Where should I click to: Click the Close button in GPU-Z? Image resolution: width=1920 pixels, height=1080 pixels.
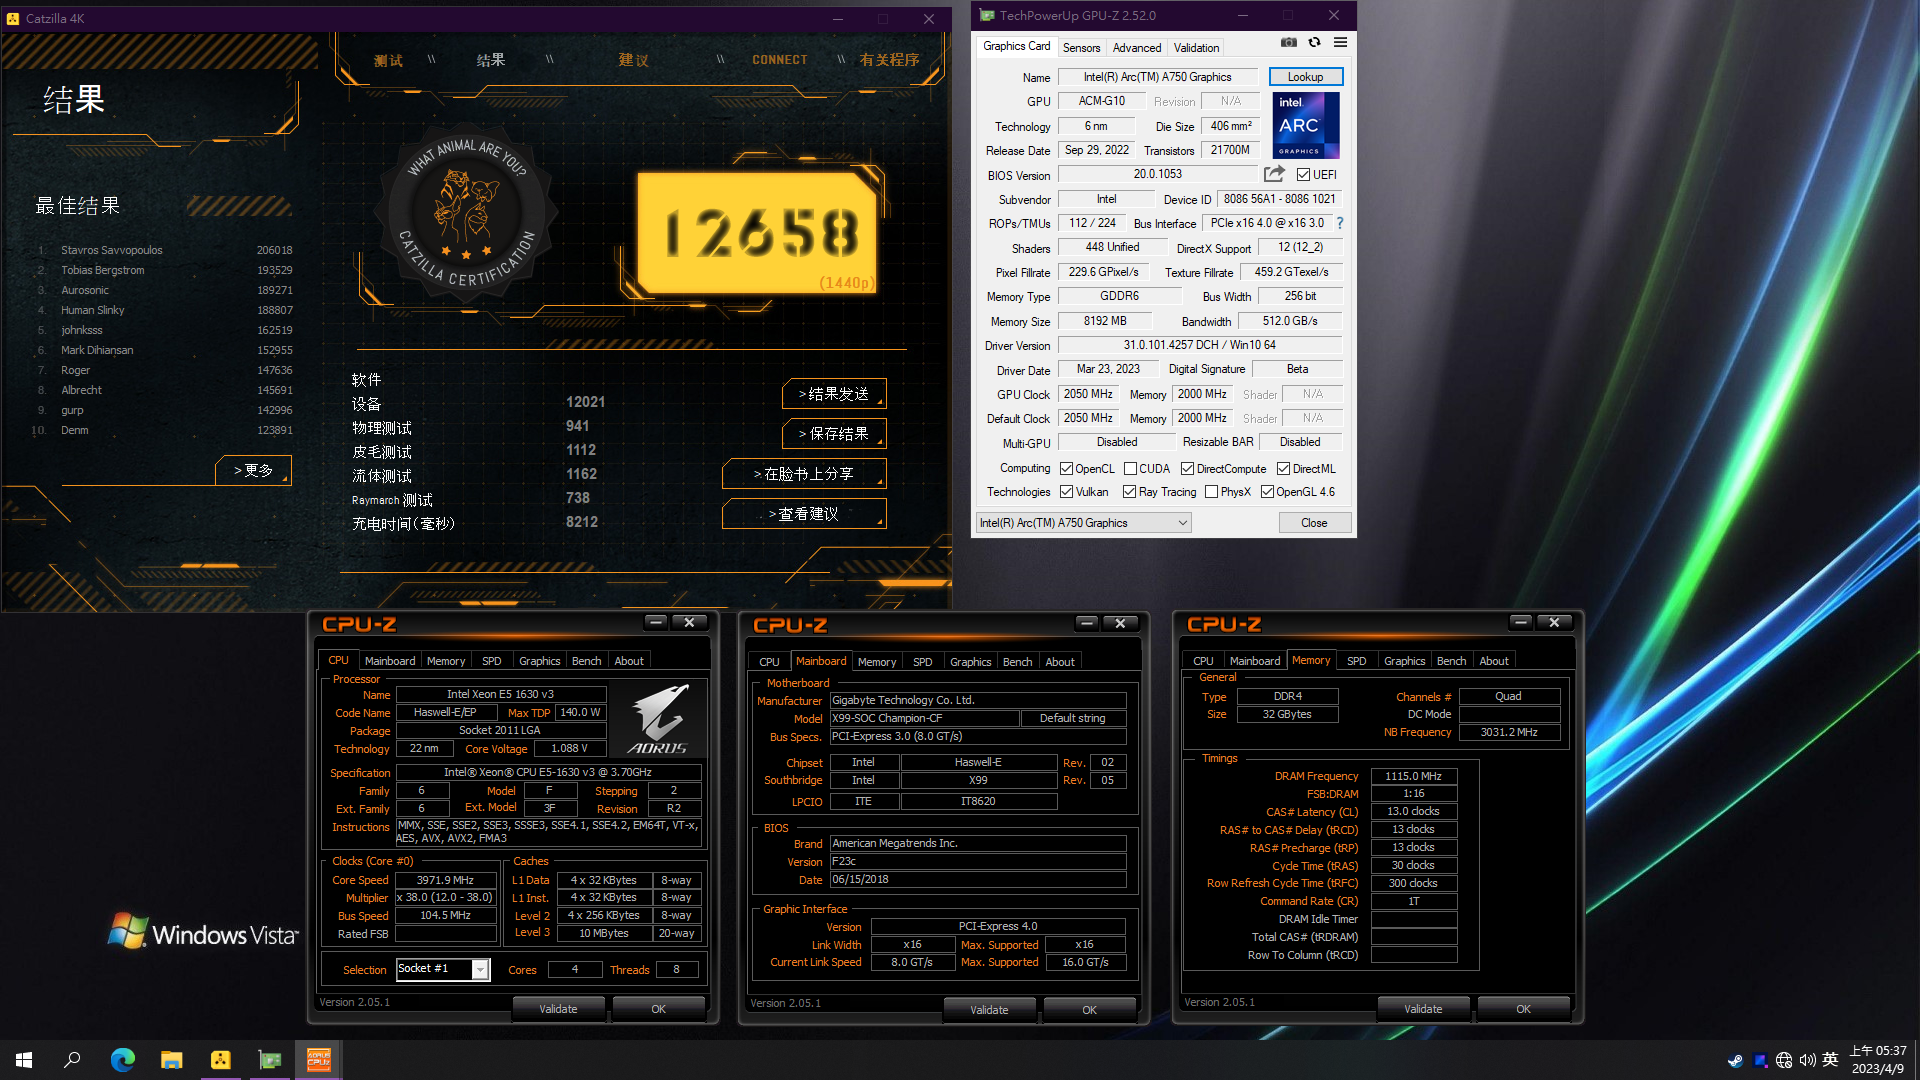pyautogui.click(x=1314, y=522)
